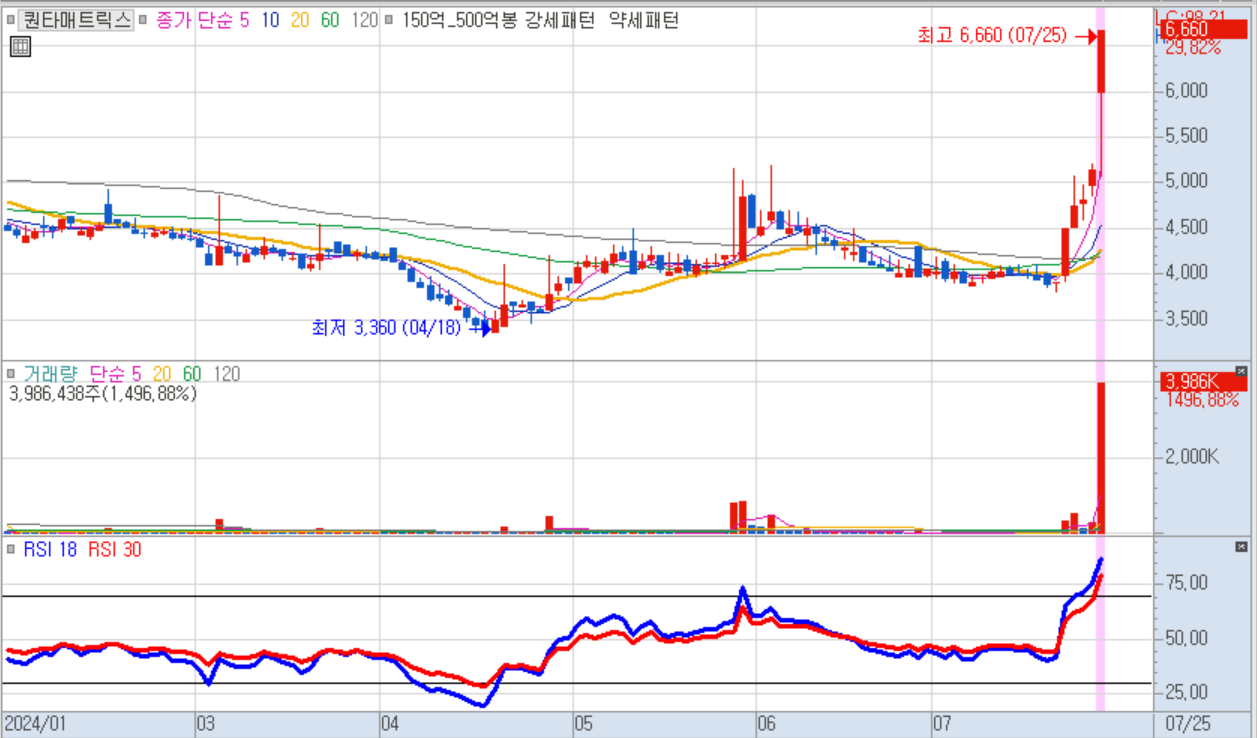Click the 07 month axis label
This screenshot has height=738, width=1257.
coord(942,722)
